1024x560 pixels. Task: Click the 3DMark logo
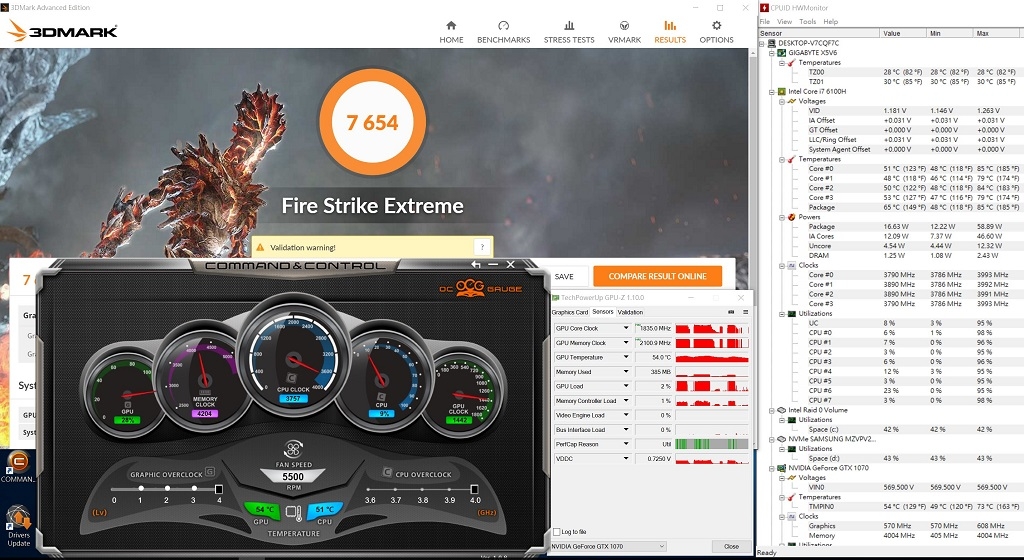tap(62, 30)
